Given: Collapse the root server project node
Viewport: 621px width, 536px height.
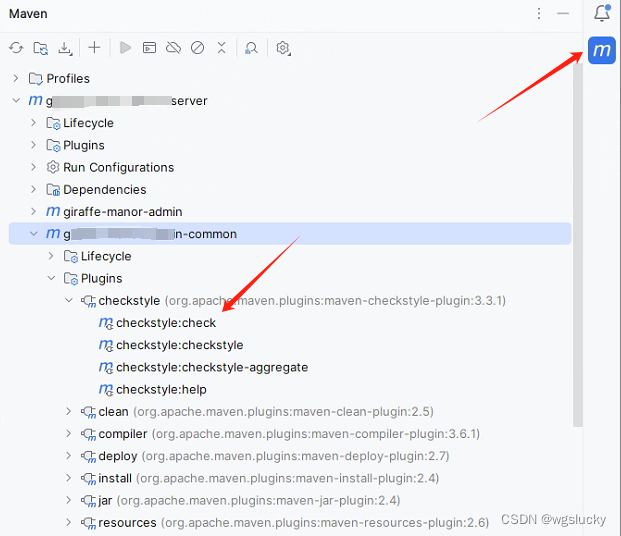Looking at the screenshot, I should [16, 101].
